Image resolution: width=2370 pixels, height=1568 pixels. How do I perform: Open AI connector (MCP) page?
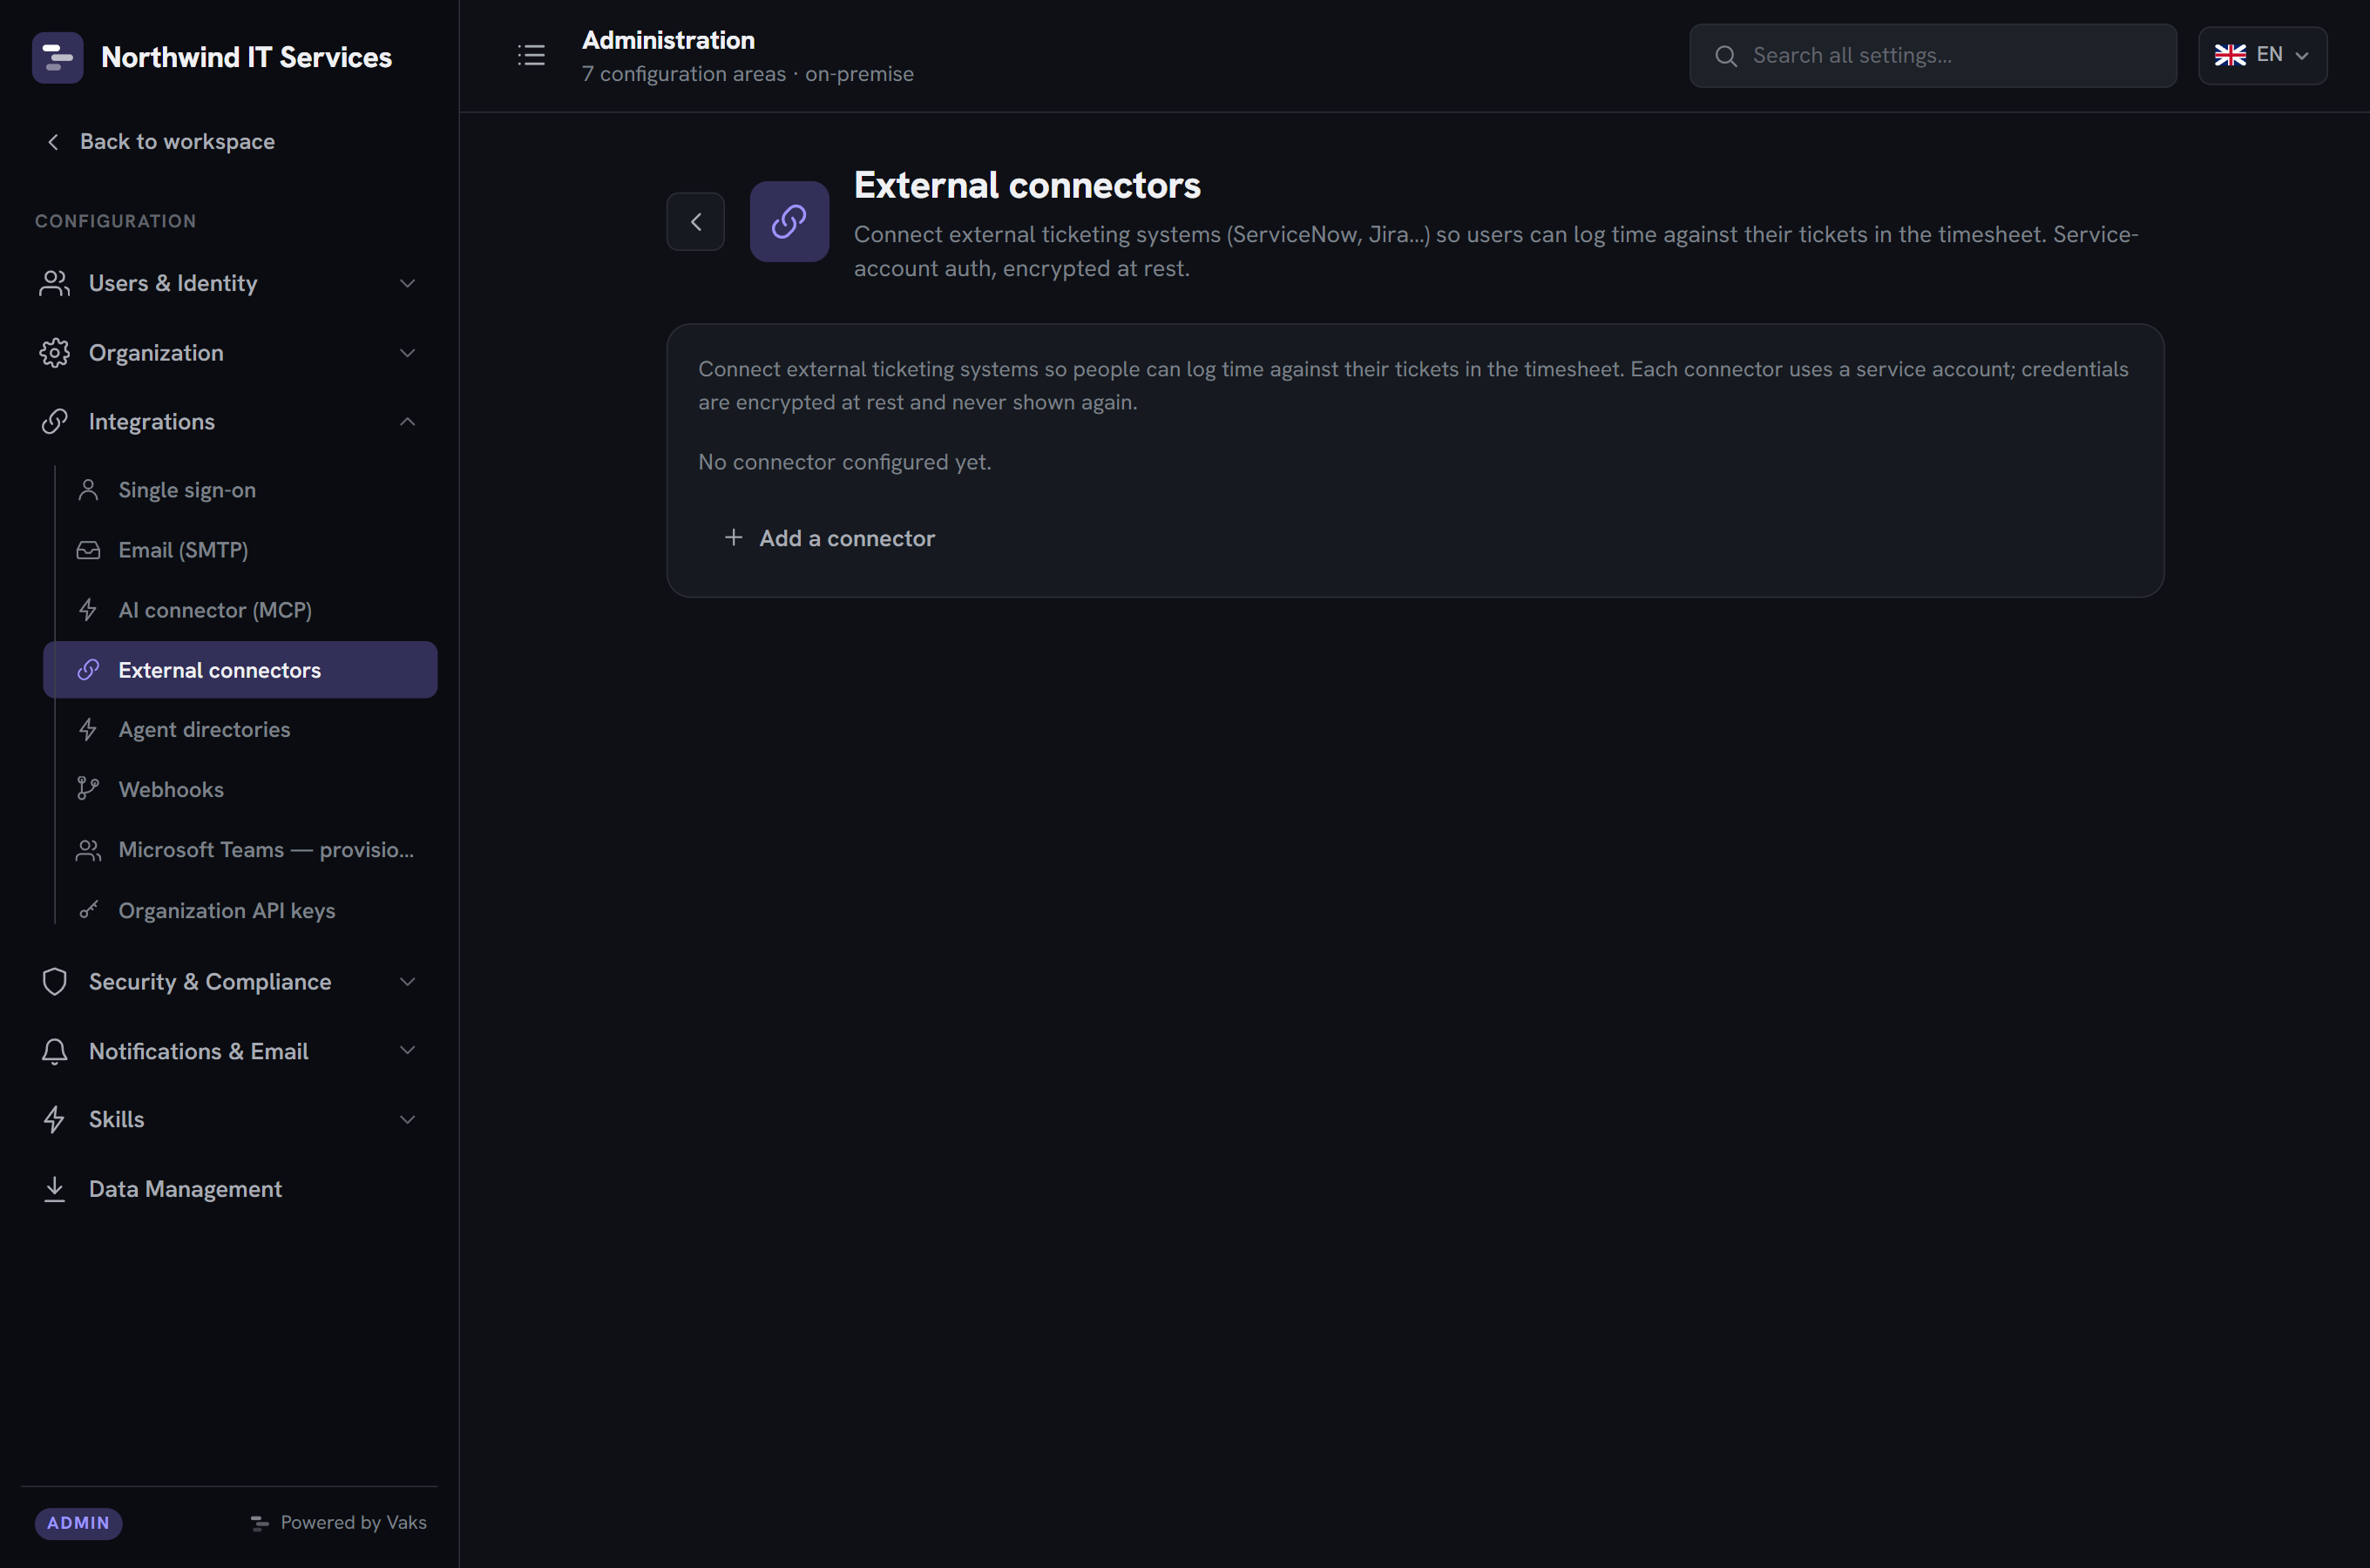(x=240, y=610)
